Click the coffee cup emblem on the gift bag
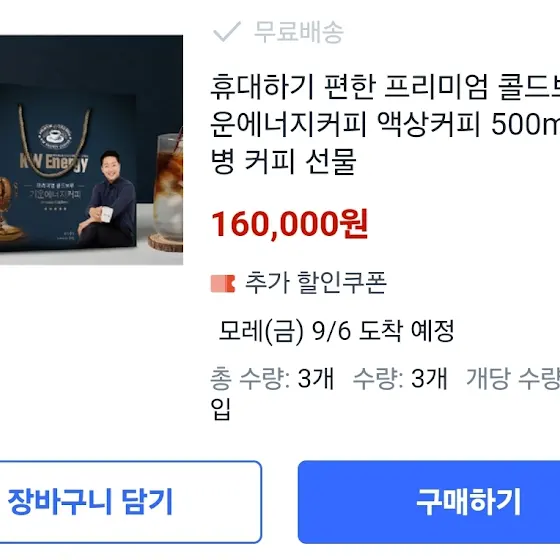This screenshot has height=560, width=560. point(55,136)
